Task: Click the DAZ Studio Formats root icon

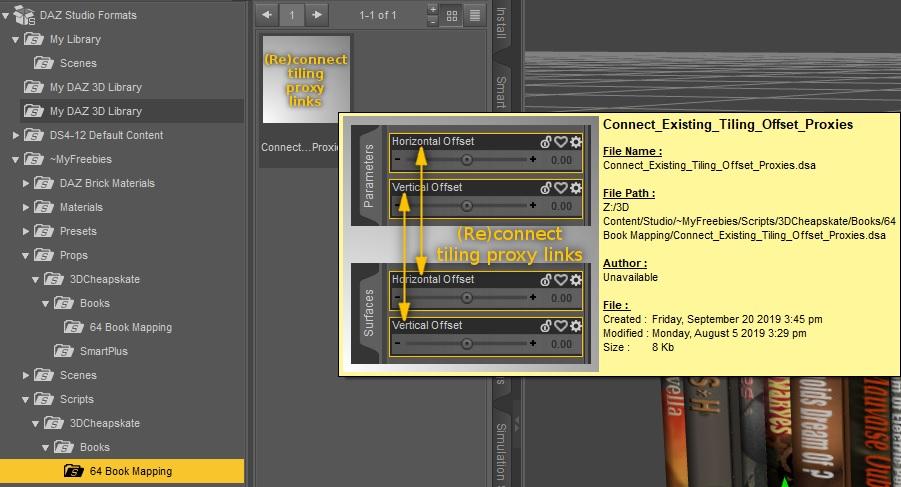Action: [25, 15]
